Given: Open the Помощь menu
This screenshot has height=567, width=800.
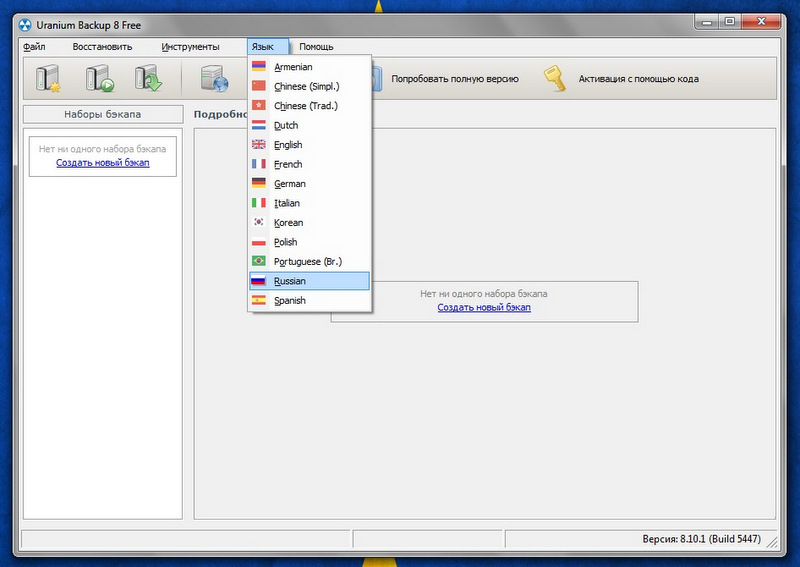Looking at the screenshot, I should [316, 46].
